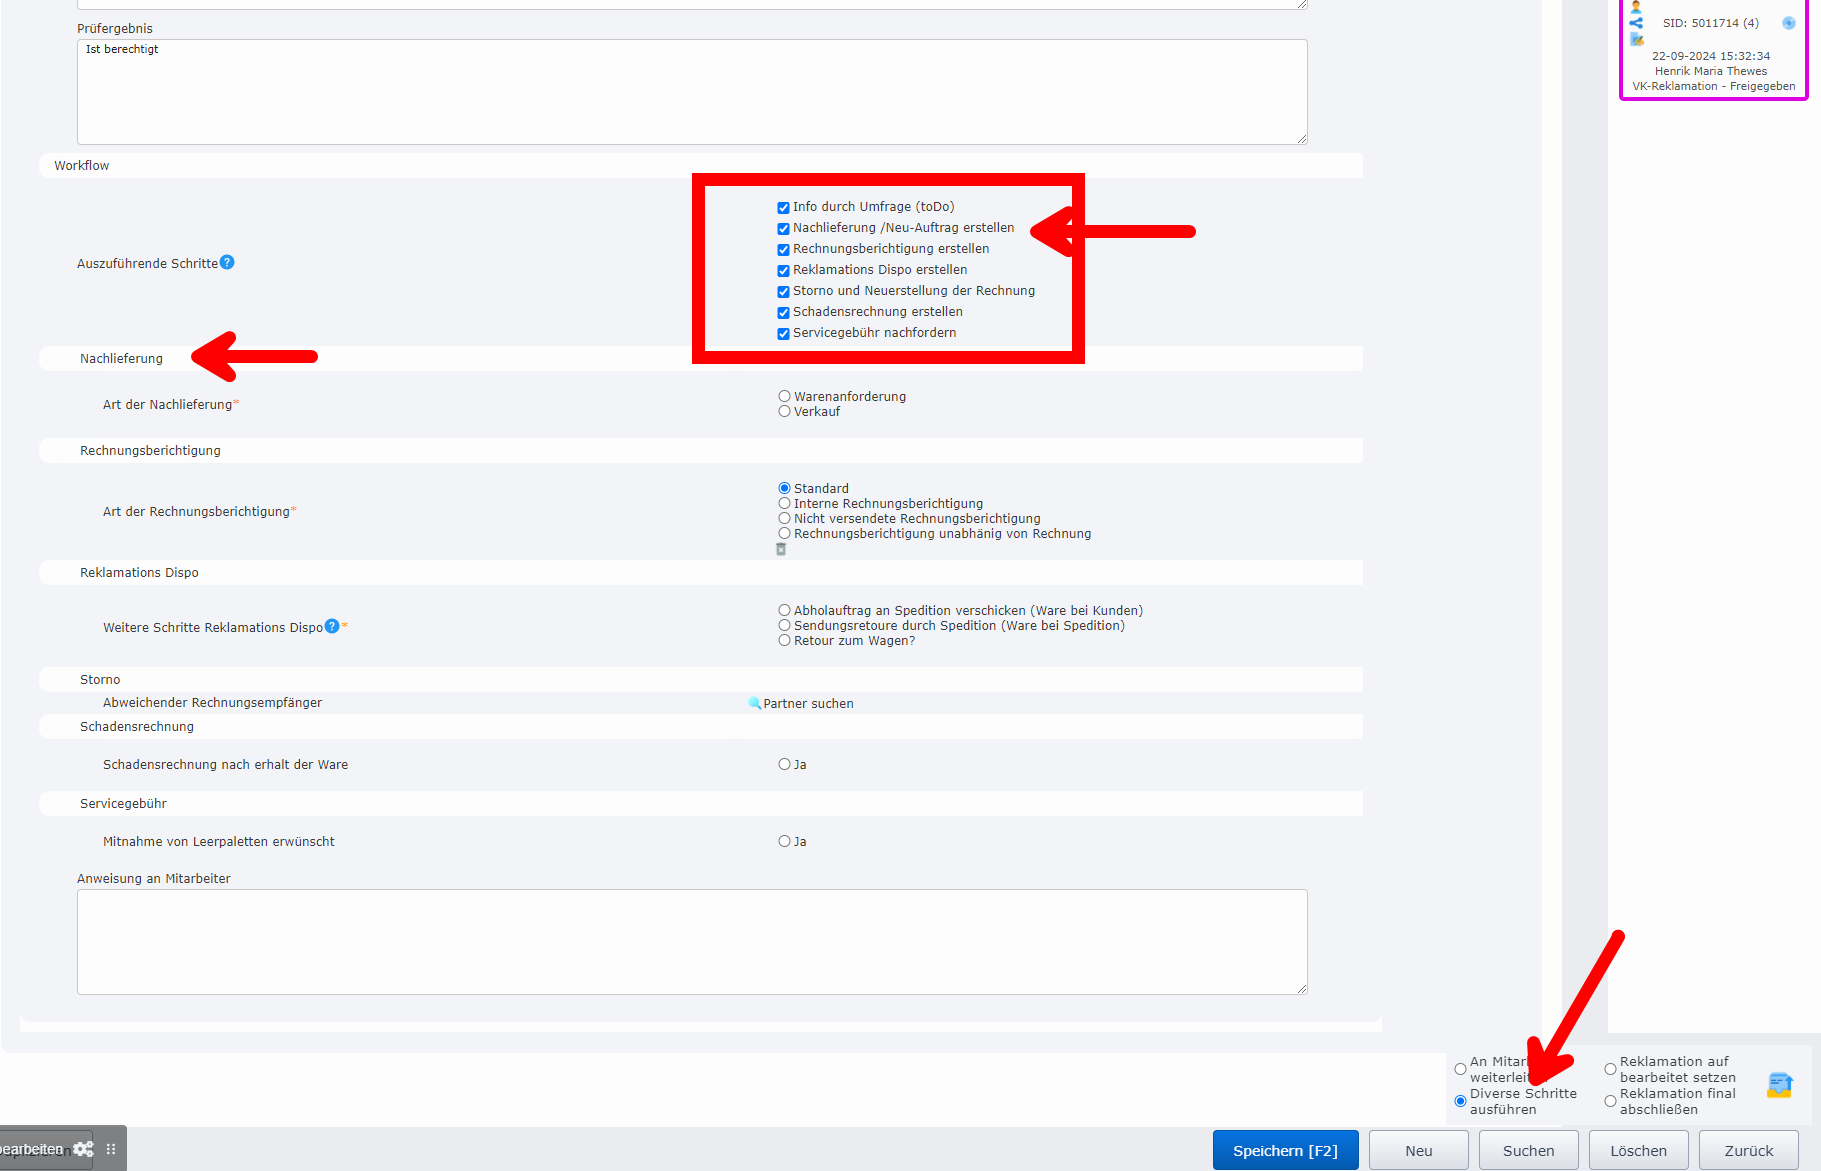
Task: Click the Partner suchen link
Action: coord(808,704)
